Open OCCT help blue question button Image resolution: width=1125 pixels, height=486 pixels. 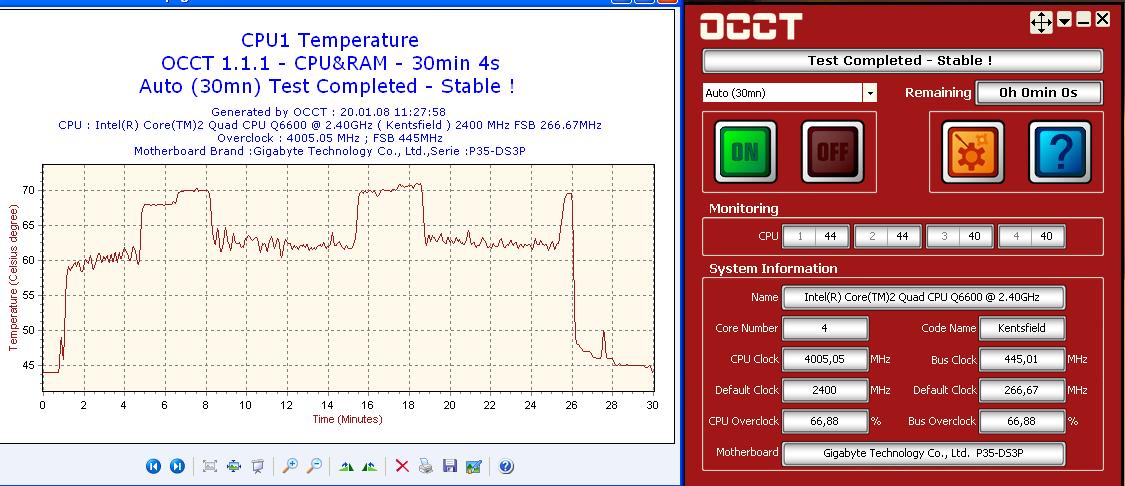pos(1060,151)
